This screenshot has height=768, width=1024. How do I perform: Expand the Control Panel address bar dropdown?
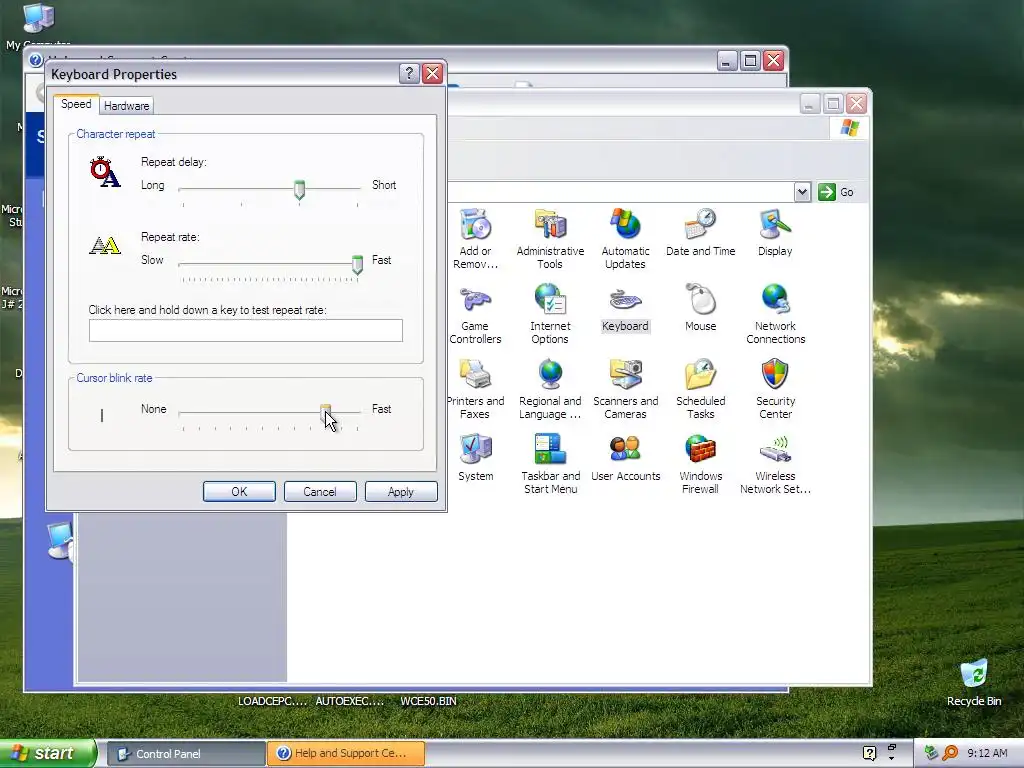pyautogui.click(x=803, y=192)
